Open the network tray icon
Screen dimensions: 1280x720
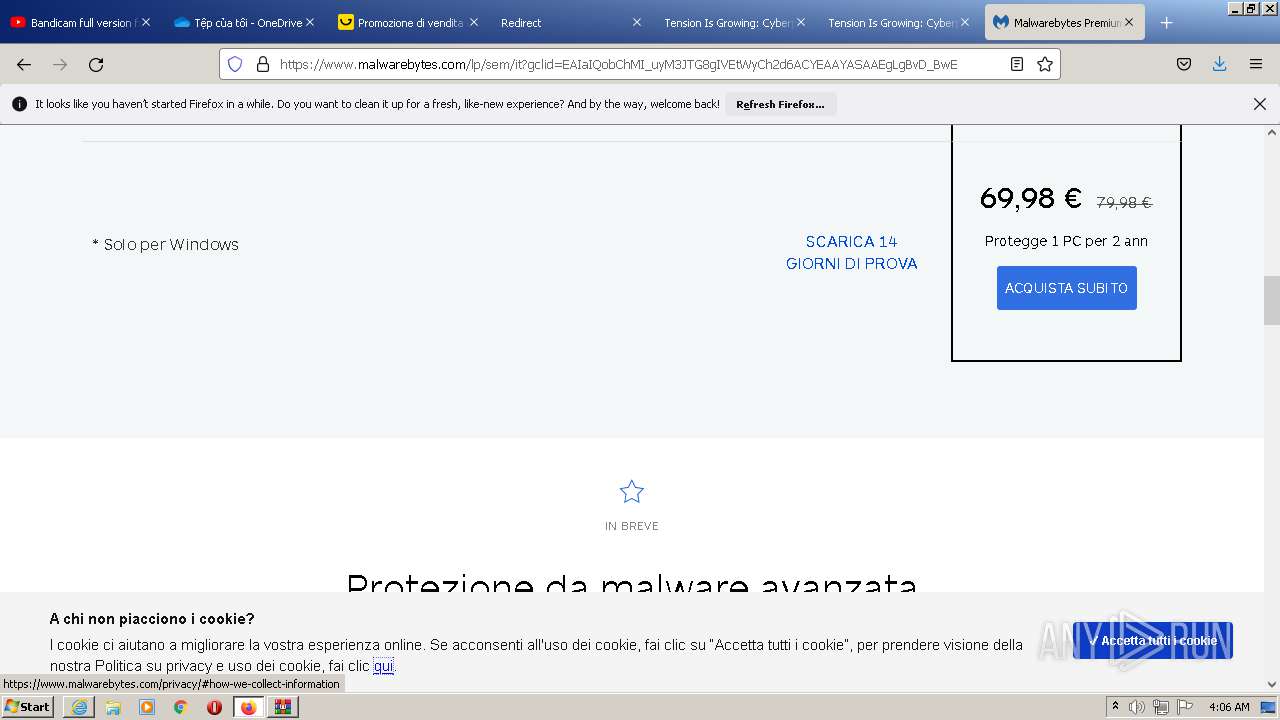pos(1161,707)
